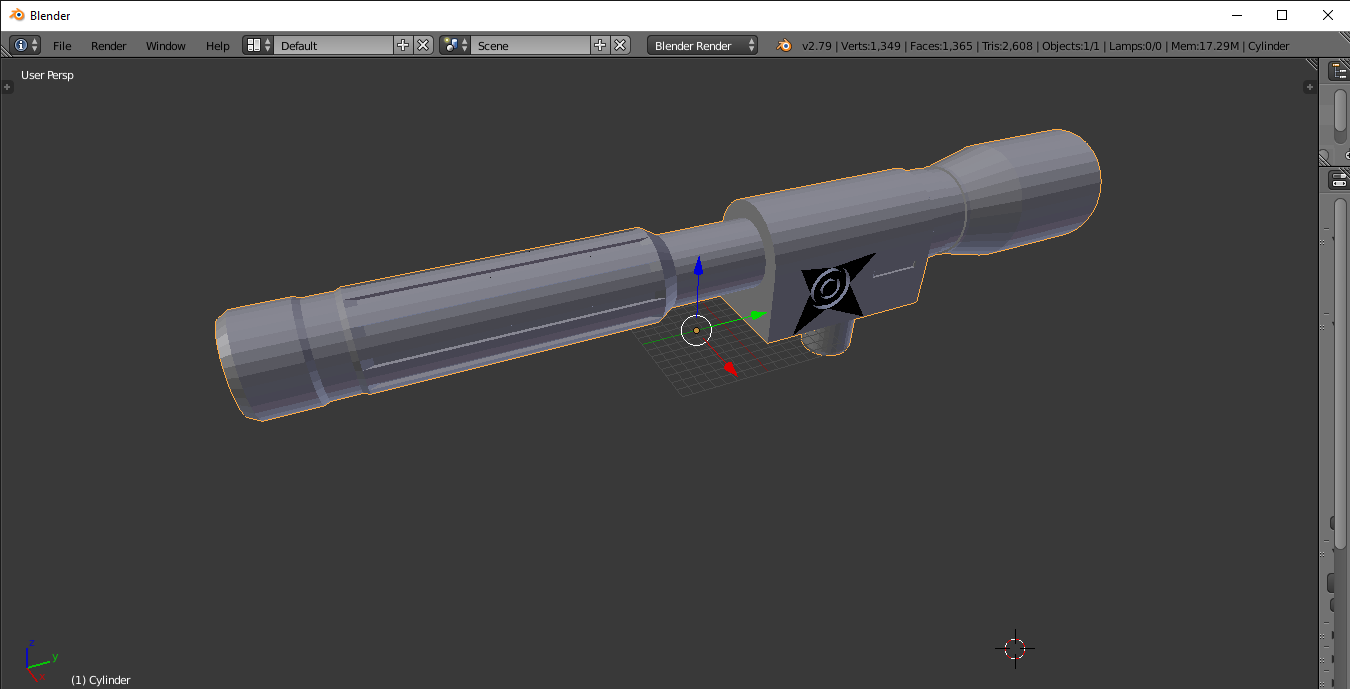The width and height of the screenshot is (1350, 689).
Task: Open the scene browser icon
Action: 455,45
